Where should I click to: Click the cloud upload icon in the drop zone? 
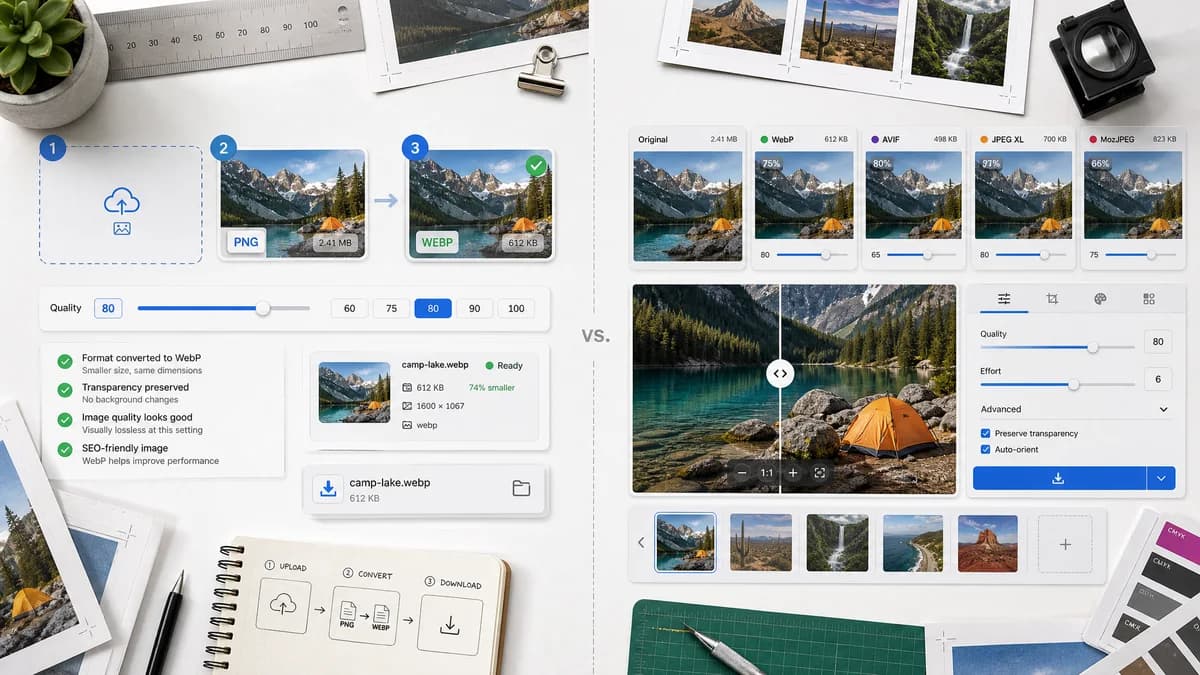click(121, 202)
